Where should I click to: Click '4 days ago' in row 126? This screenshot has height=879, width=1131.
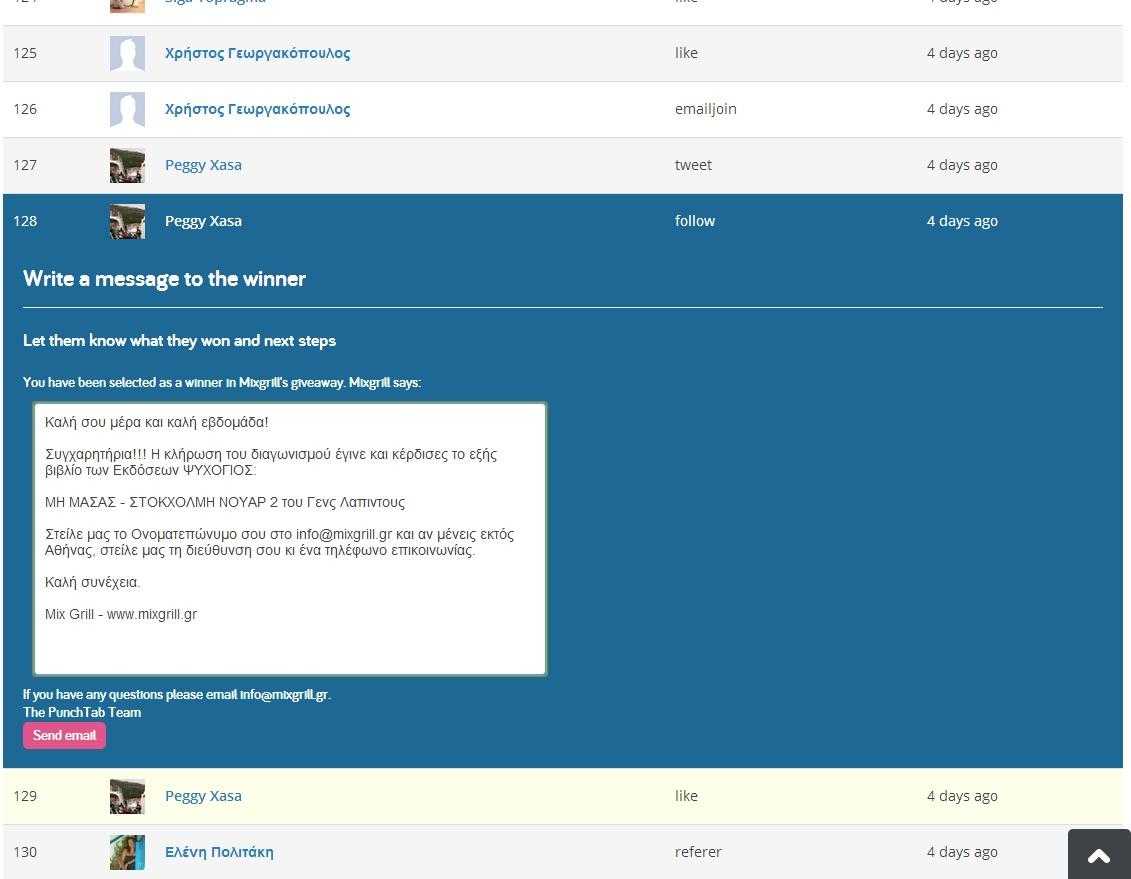tap(962, 109)
